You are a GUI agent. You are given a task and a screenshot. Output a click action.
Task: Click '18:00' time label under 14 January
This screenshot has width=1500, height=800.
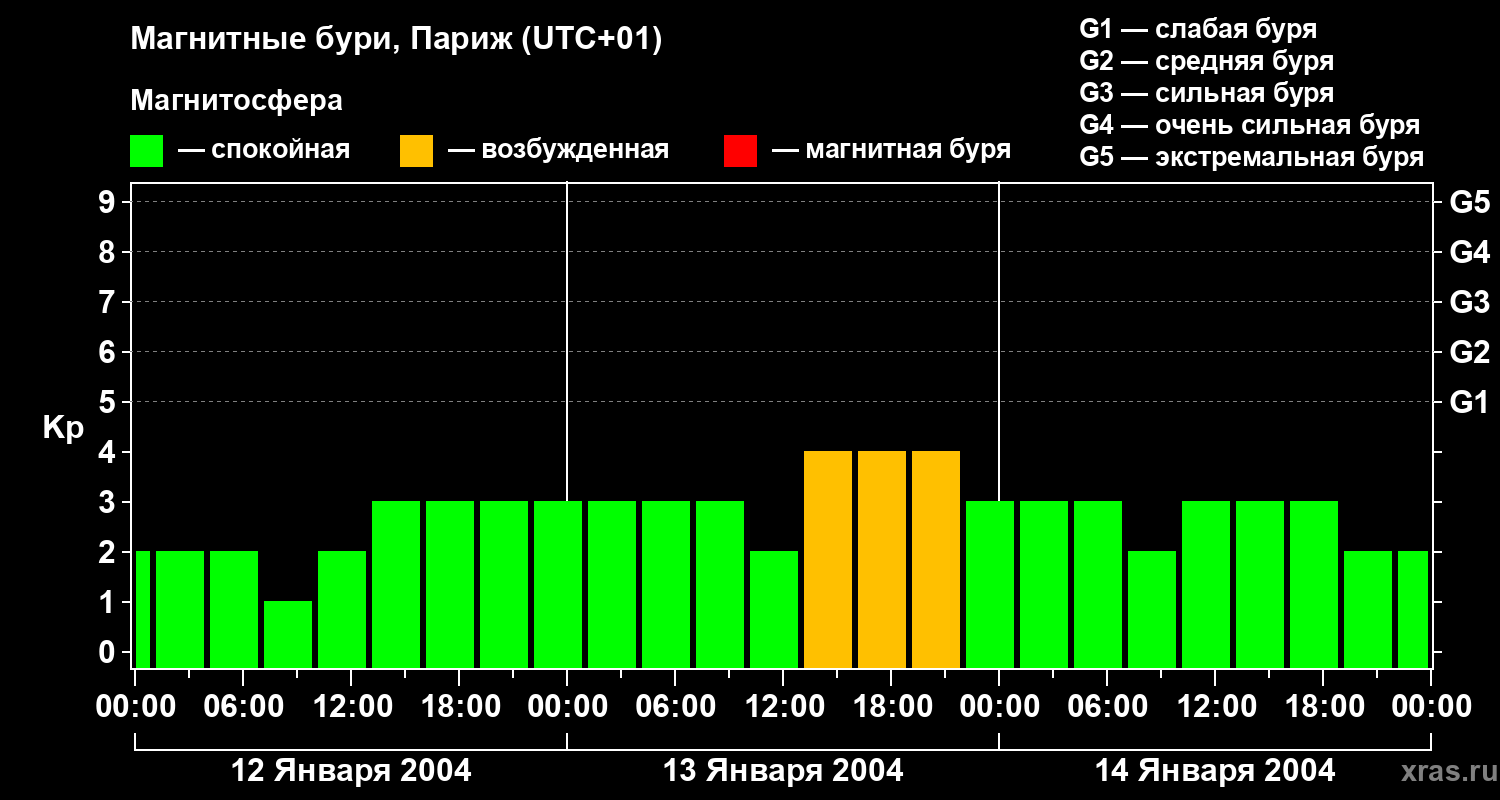click(x=1323, y=707)
